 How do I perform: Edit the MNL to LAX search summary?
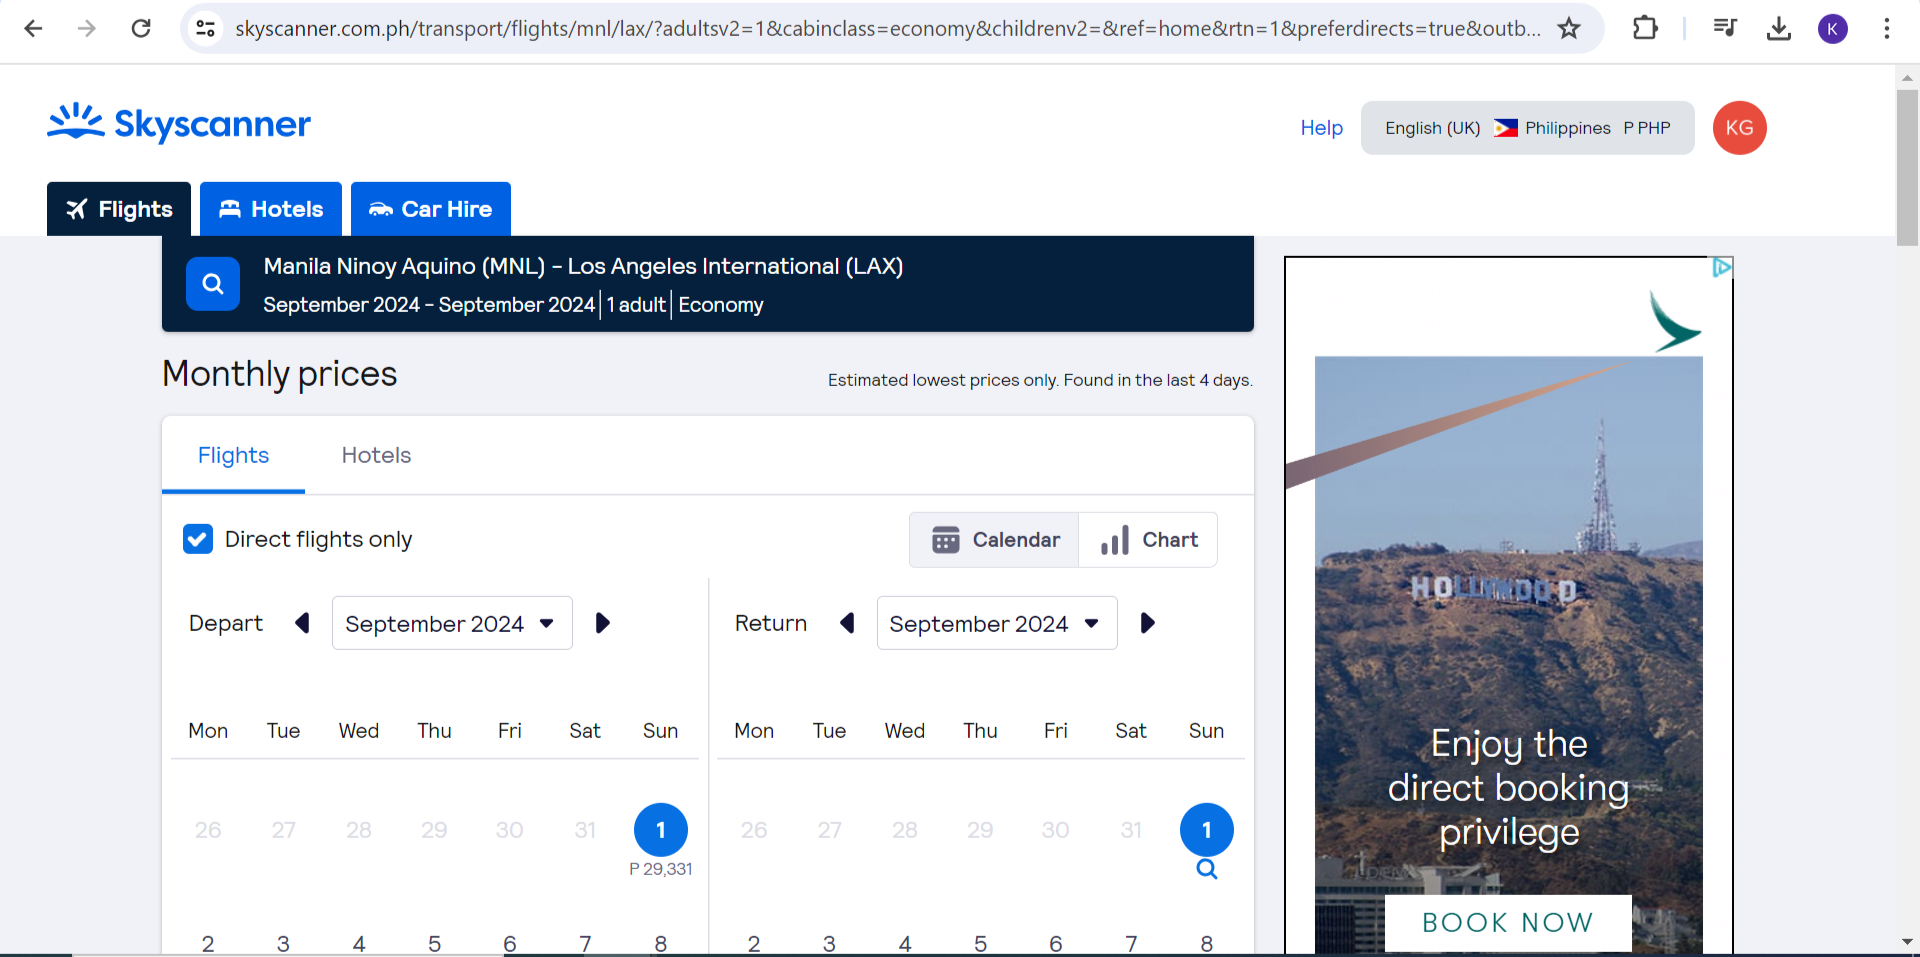pyautogui.click(x=708, y=284)
